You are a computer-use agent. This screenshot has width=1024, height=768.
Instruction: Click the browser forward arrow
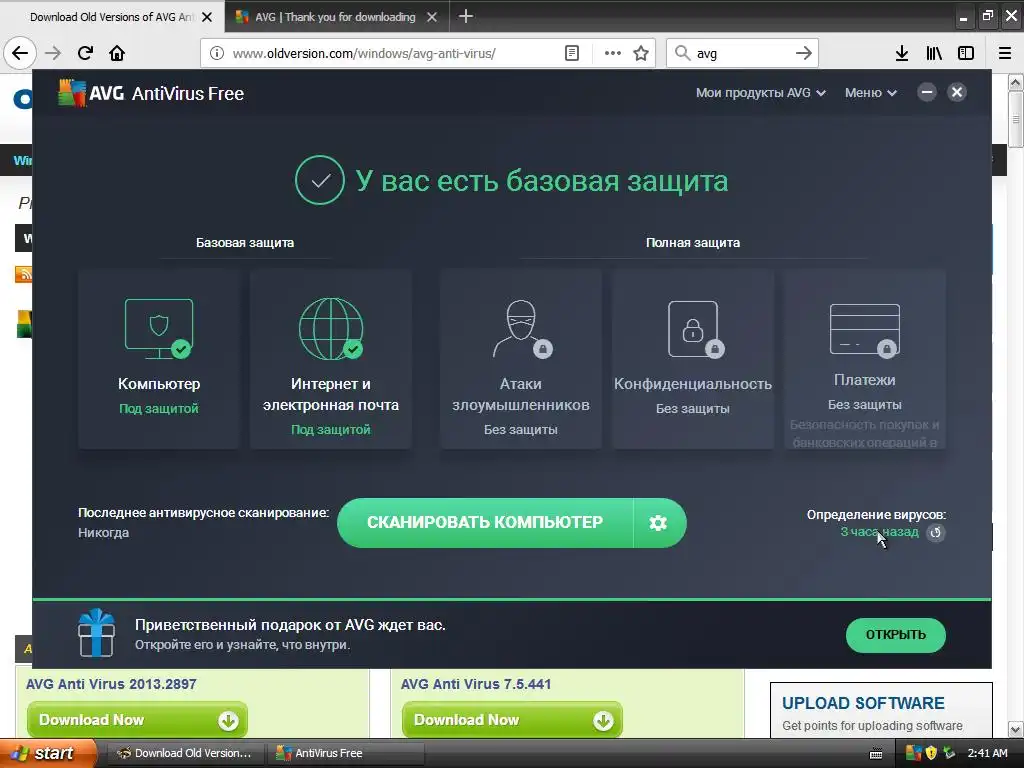click(53, 53)
